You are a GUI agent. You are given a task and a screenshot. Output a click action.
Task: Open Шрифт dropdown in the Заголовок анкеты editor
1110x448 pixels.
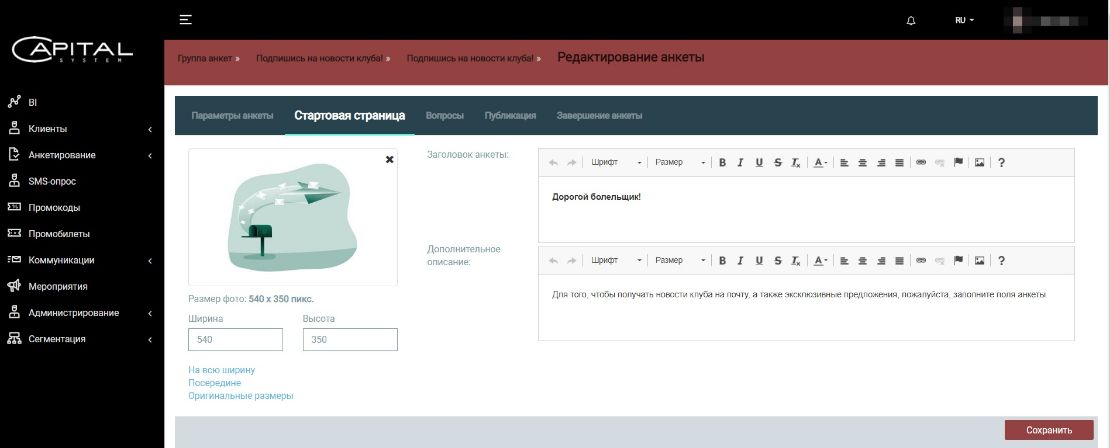[616, 162]
